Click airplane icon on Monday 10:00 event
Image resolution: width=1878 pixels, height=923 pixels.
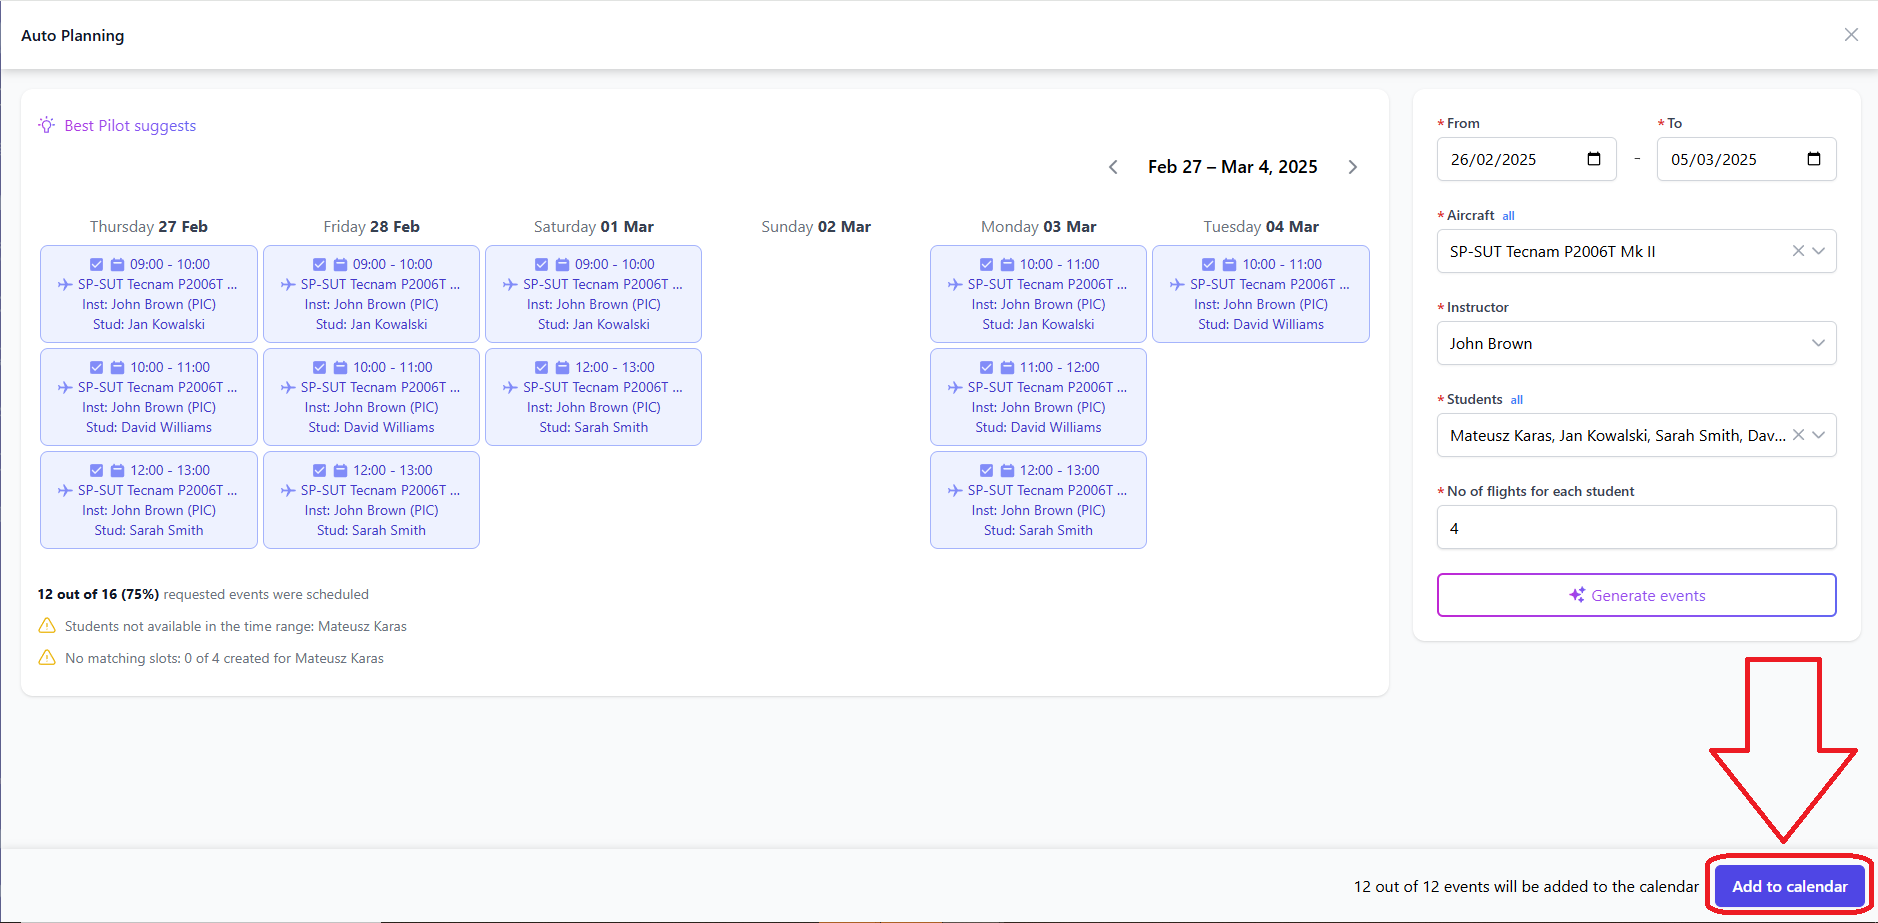(955, 284)
